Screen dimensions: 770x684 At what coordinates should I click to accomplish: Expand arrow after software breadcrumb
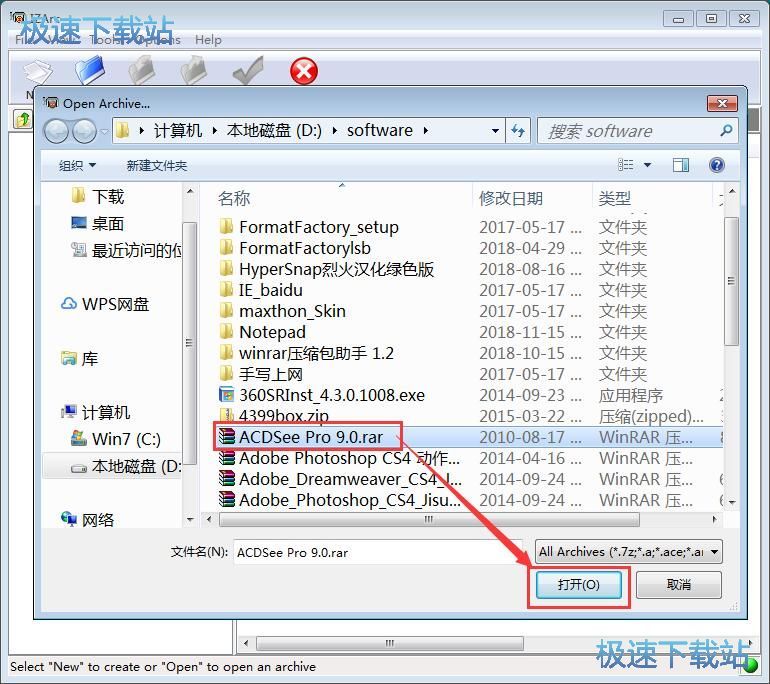(425, 131)
